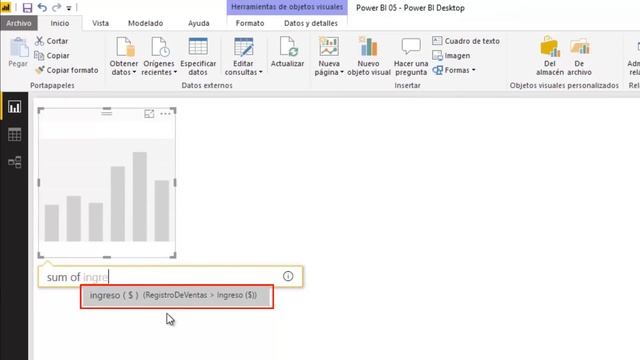This screenshot has height=360, width=640.
Task: Insert a Cuadro de texto
Action: [466, 41]
